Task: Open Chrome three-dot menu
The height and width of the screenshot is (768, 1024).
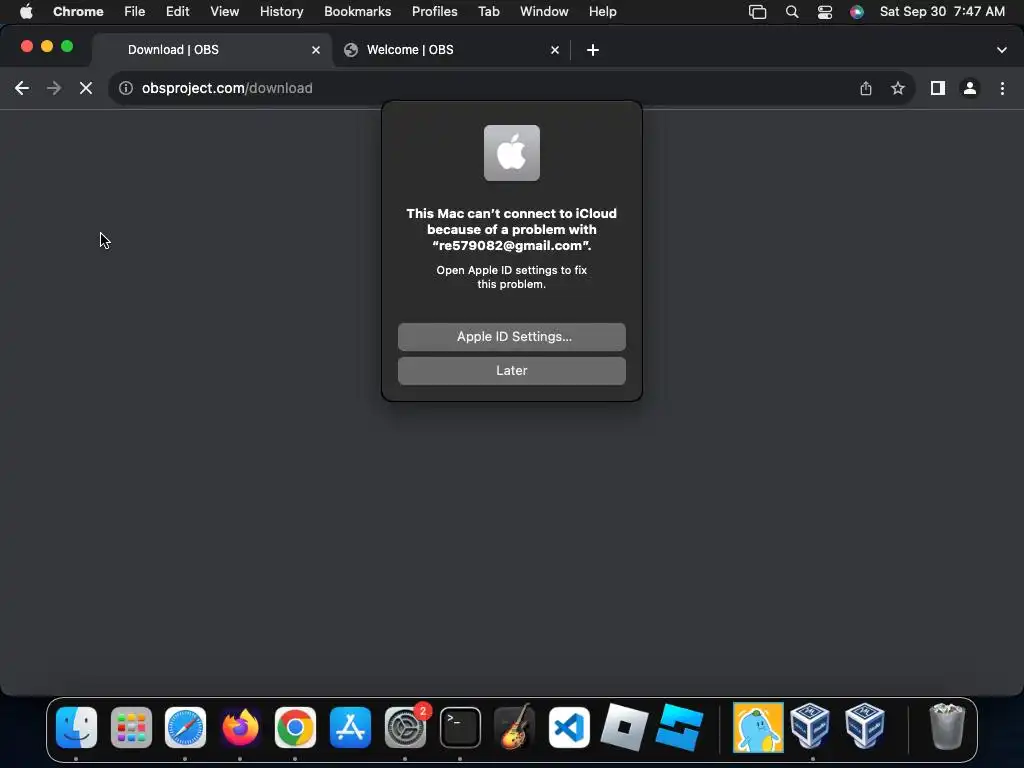Action: [x=1002, y=88]
